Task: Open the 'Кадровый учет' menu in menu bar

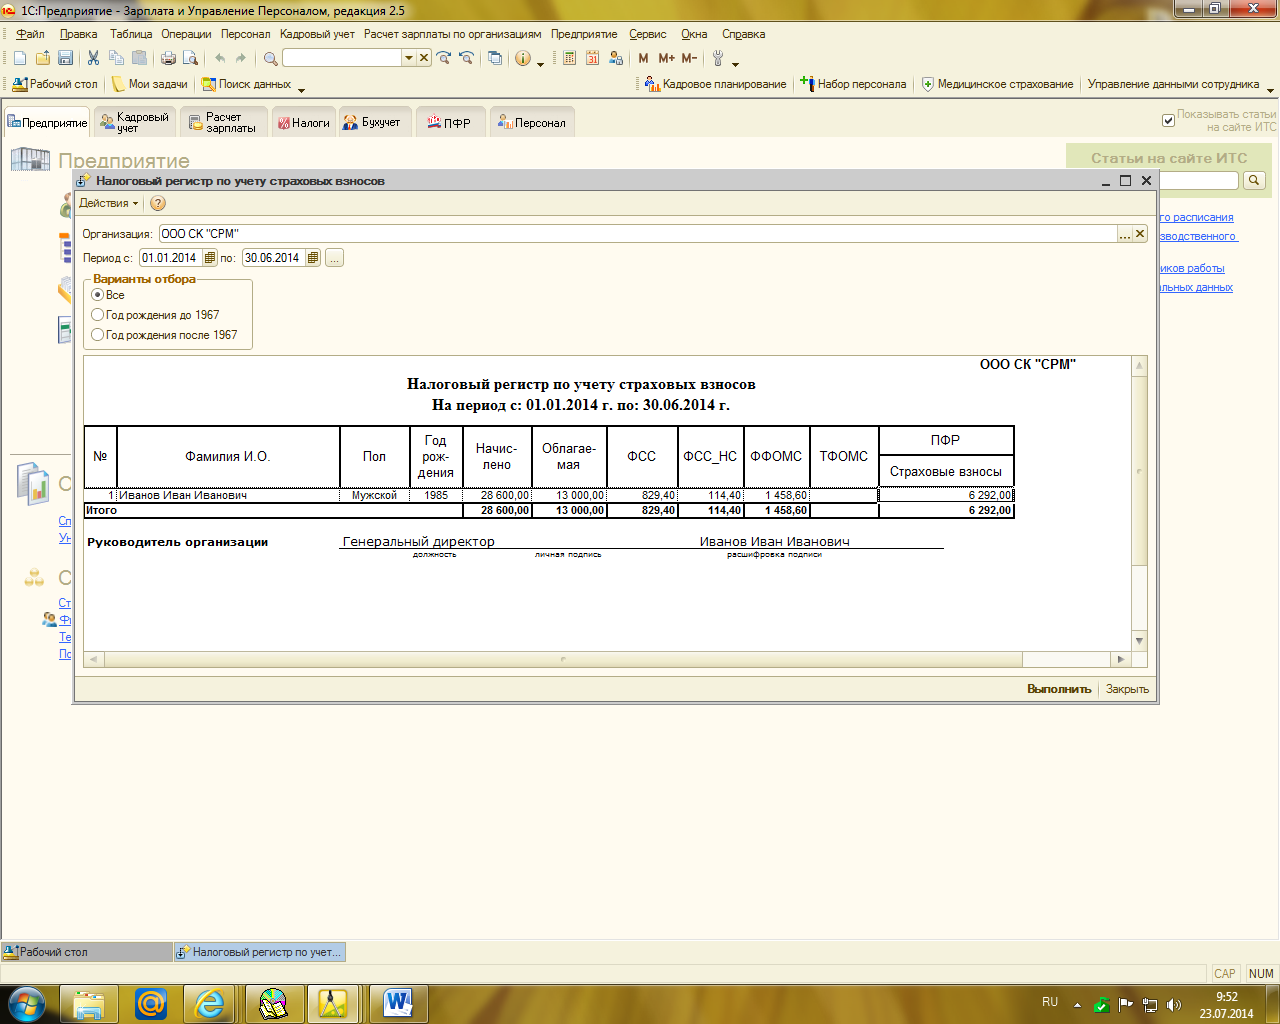Action: (x=317, y=34)
